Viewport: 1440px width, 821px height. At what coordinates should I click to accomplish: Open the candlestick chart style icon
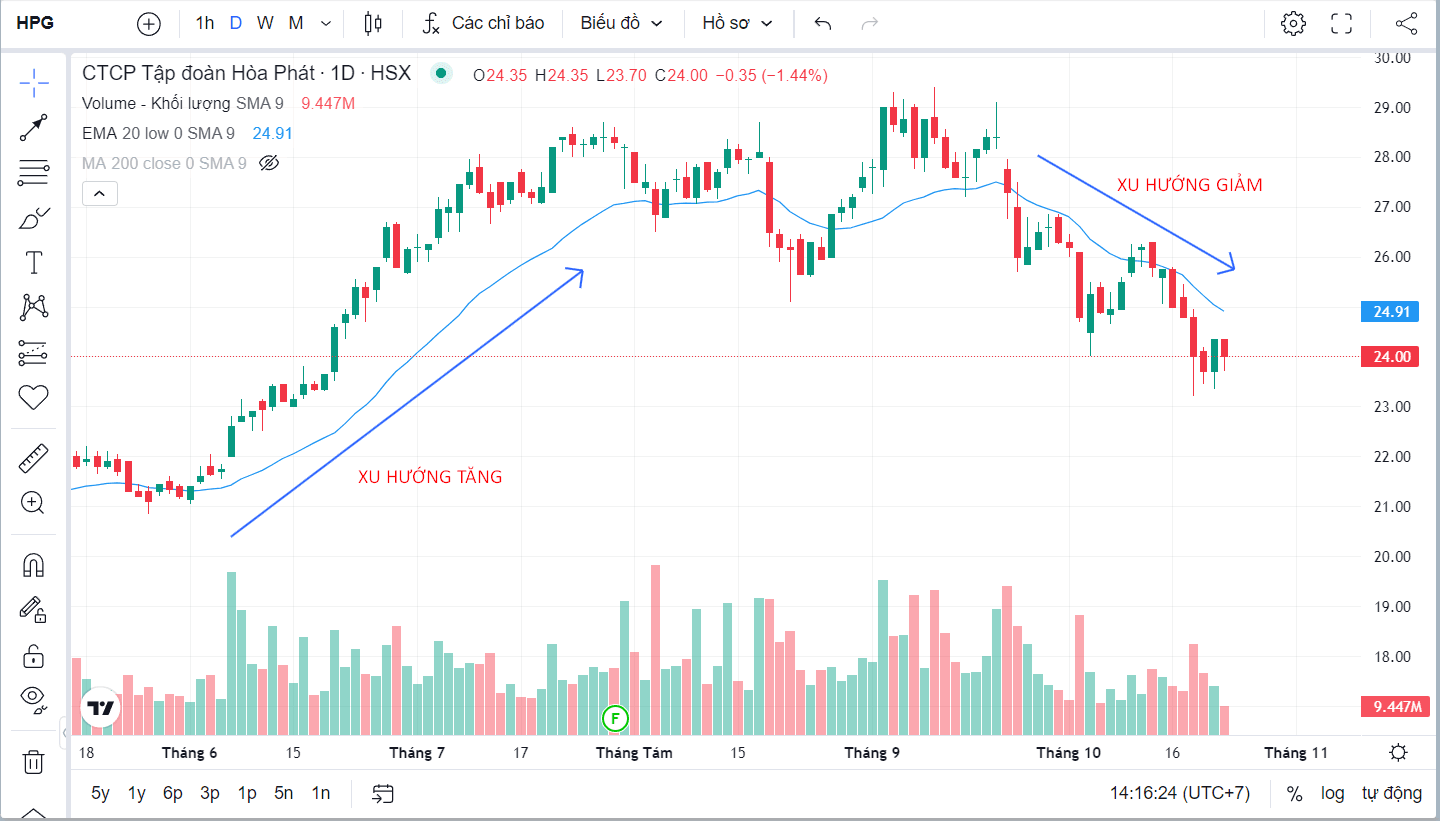point(374,23)
